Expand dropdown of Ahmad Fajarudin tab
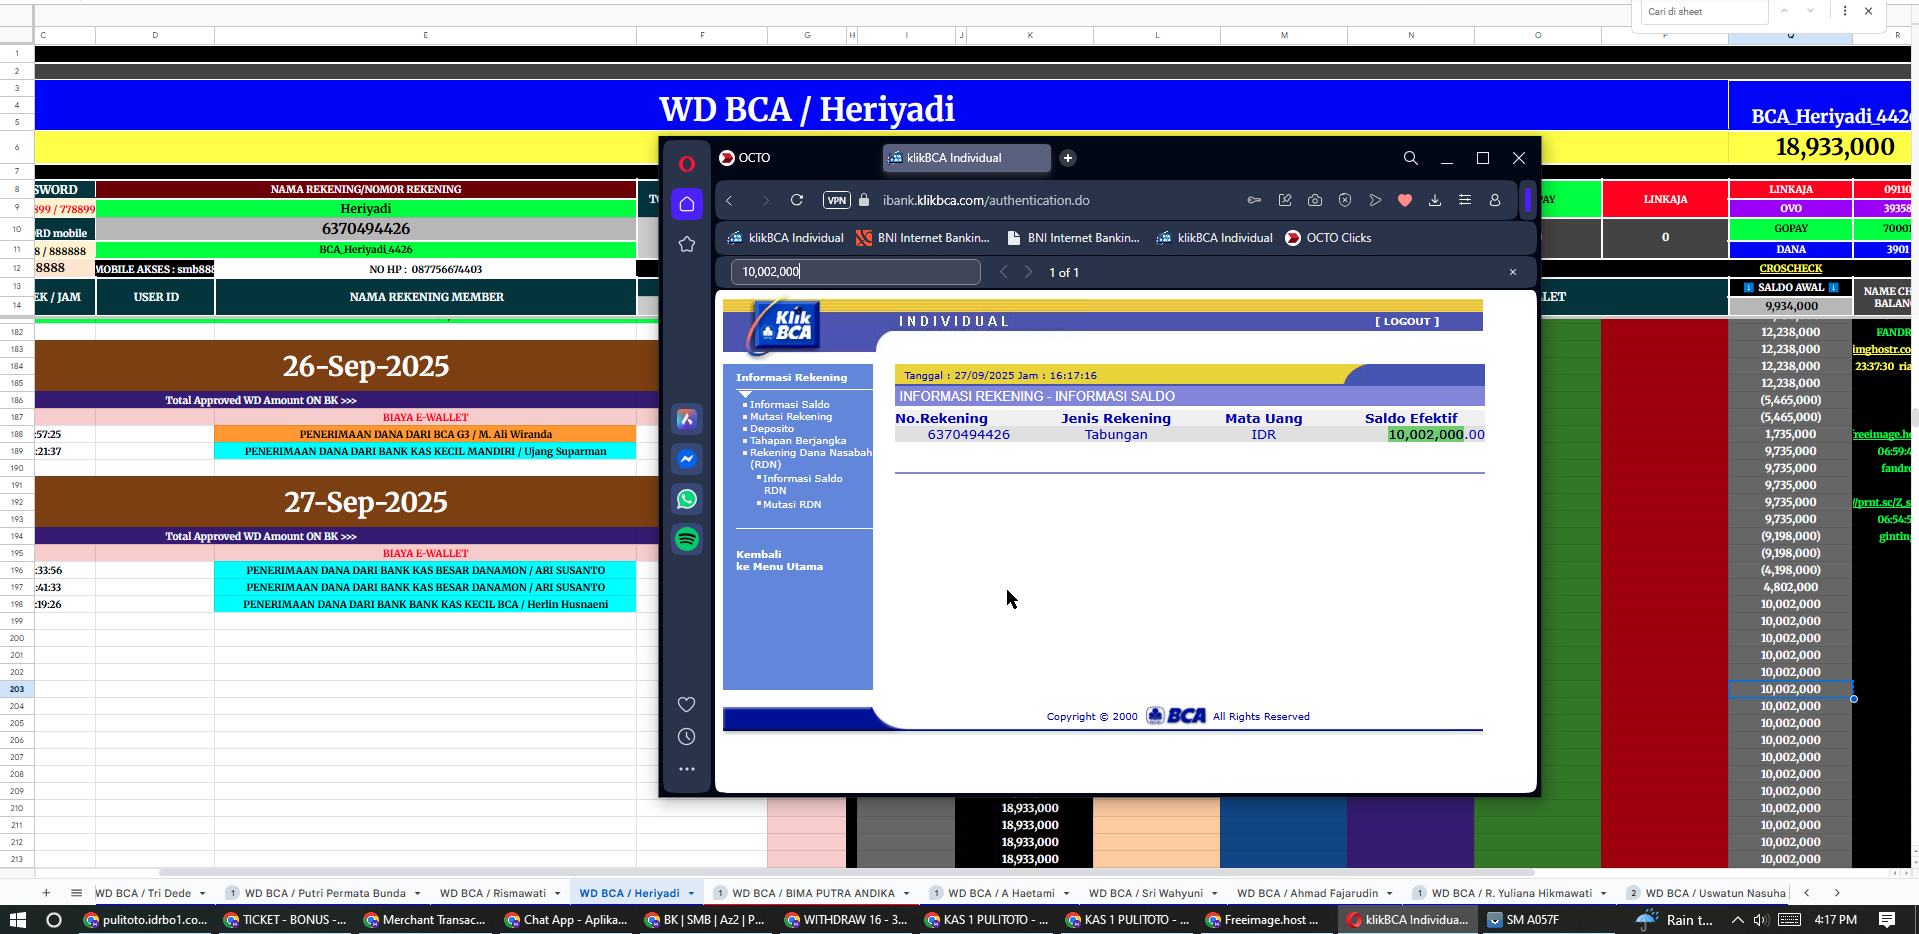1919x934 pixels. pyautogui.click(x=1389, y=893)
